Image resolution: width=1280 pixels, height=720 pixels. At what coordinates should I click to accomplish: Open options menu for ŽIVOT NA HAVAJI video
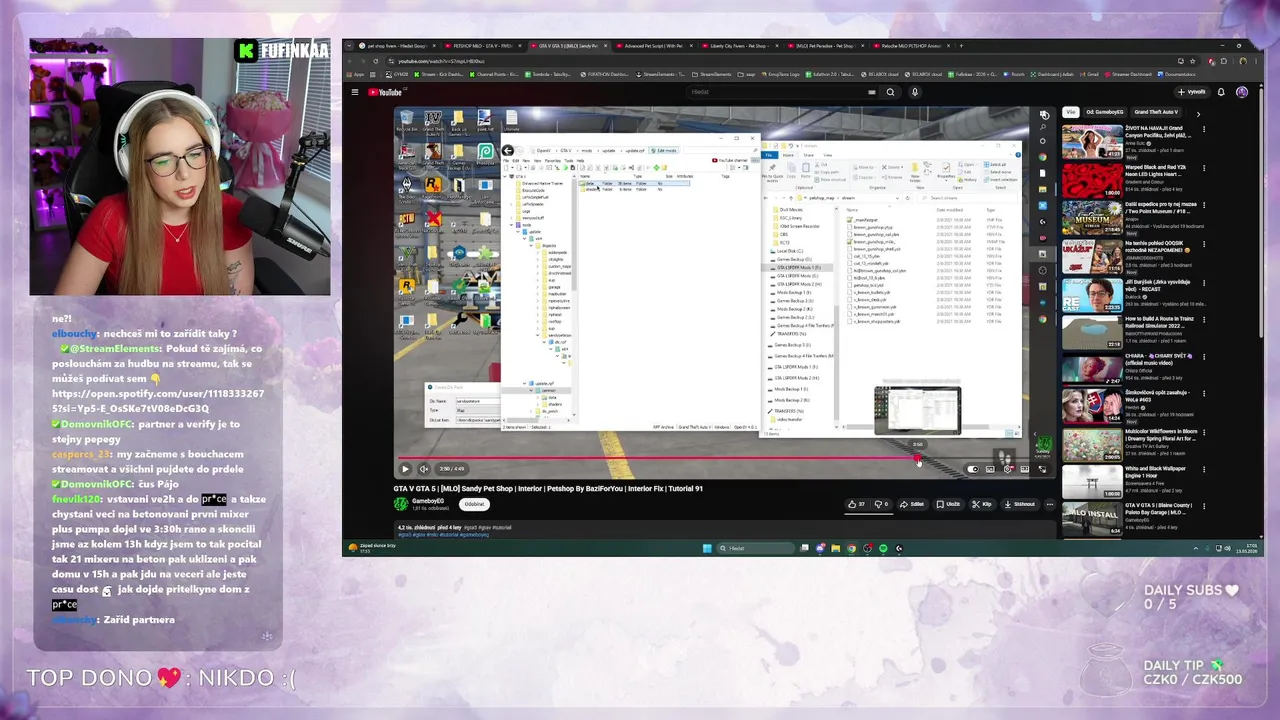coord(1202,129)
